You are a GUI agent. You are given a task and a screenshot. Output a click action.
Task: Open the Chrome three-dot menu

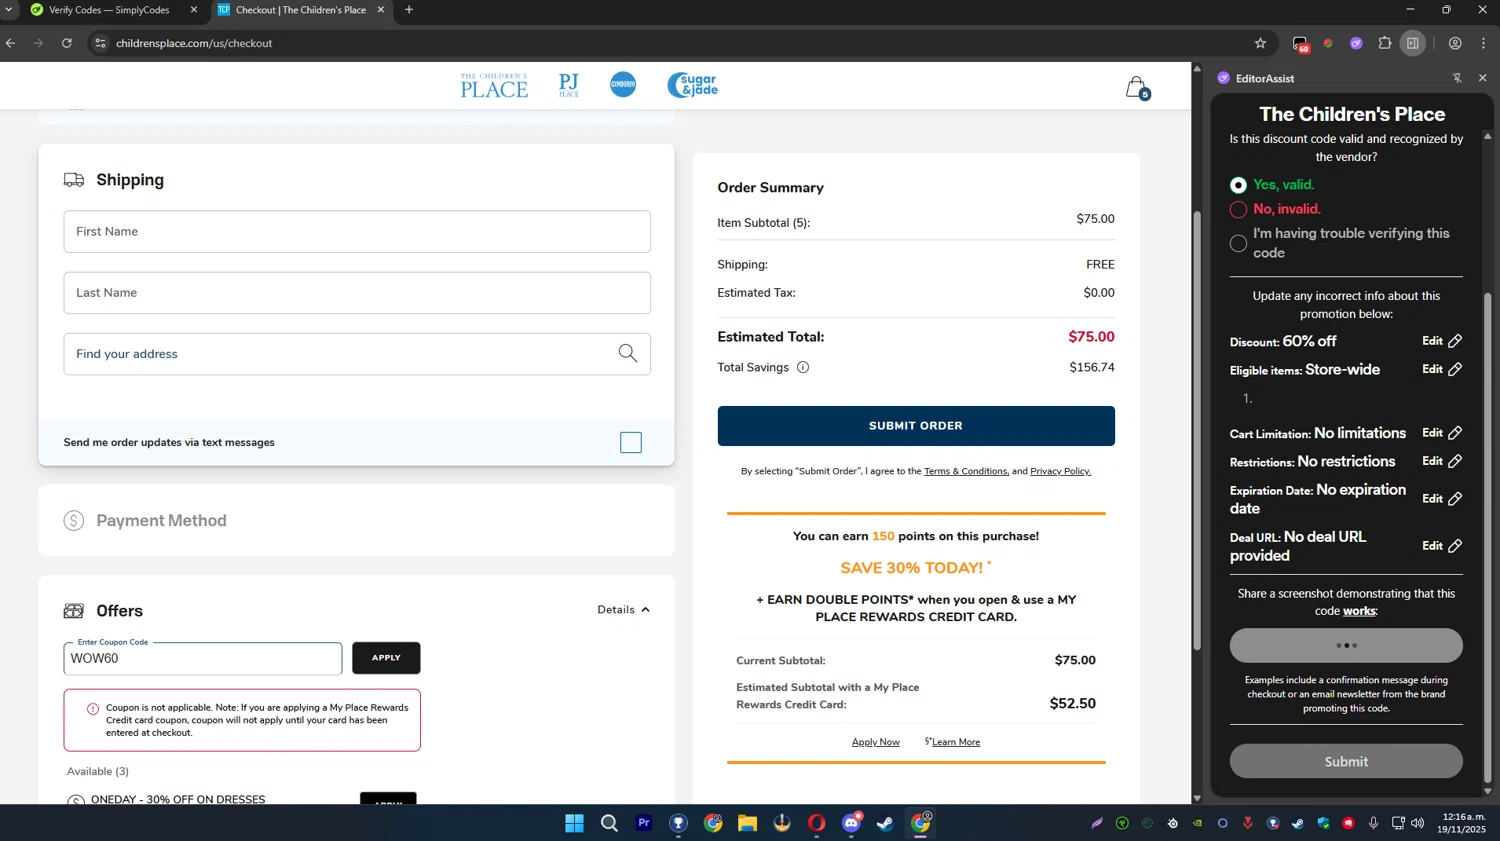pyautogui.click(x=1483, y=43)
